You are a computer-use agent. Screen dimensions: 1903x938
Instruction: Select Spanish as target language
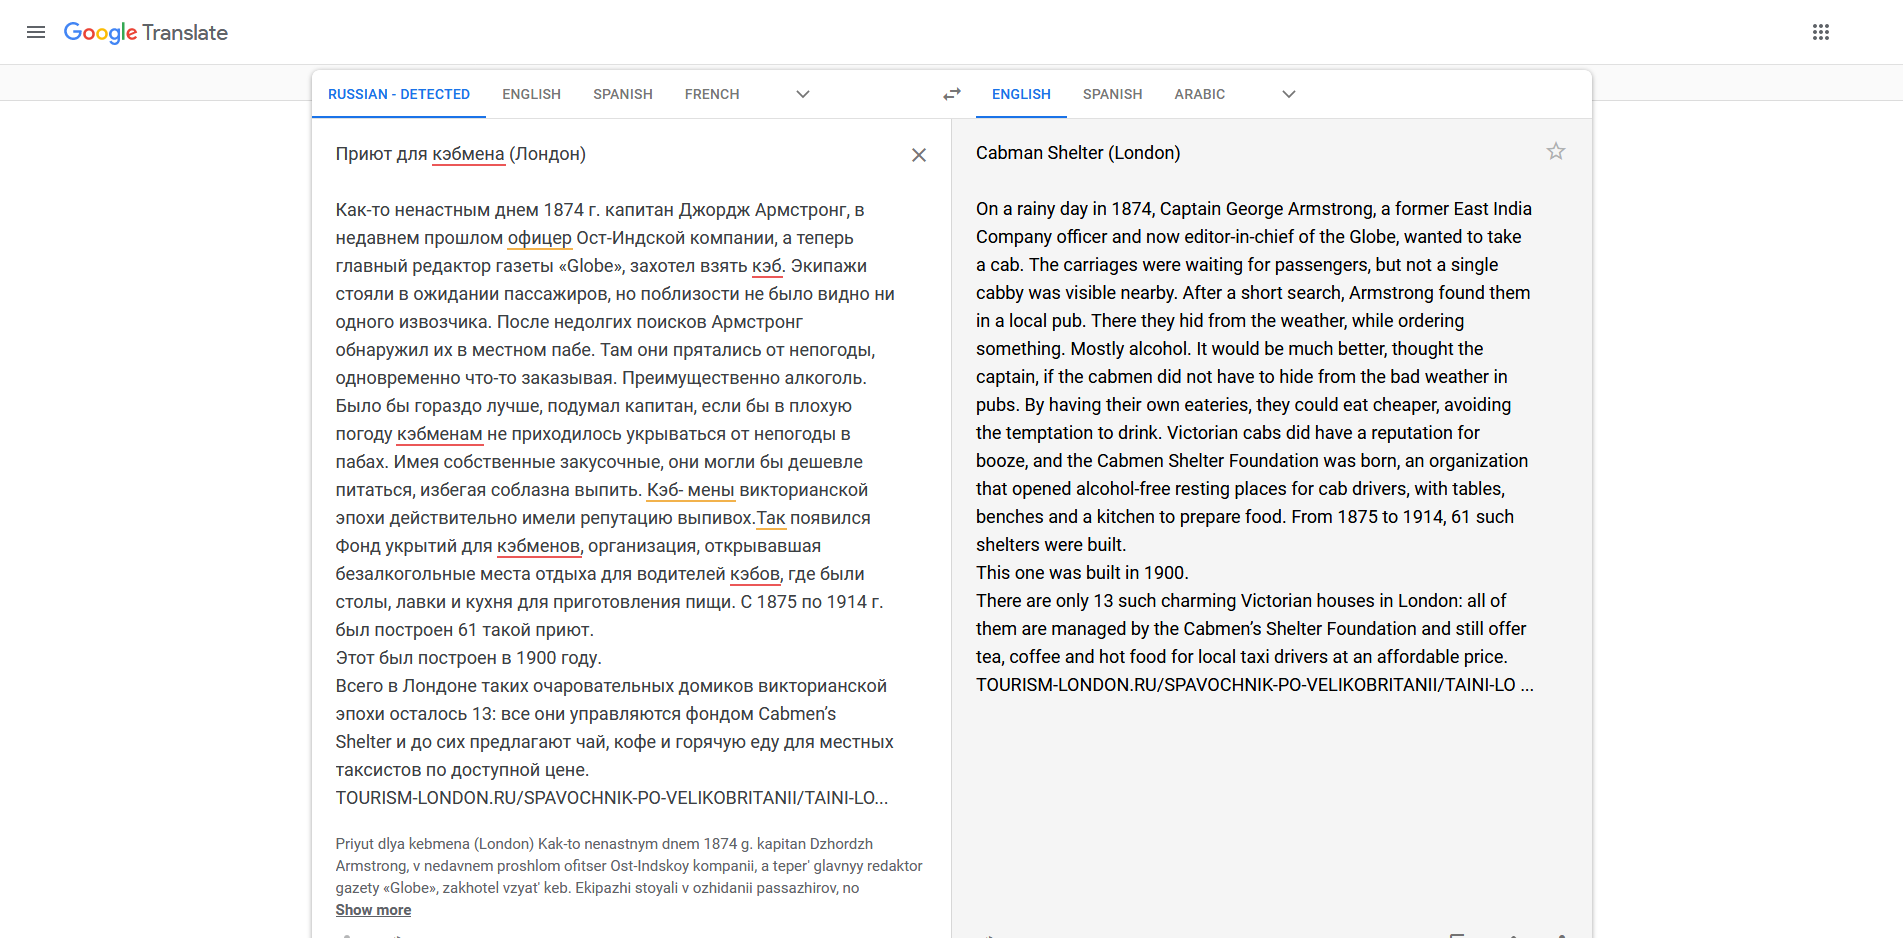[x=1112, y=94]
